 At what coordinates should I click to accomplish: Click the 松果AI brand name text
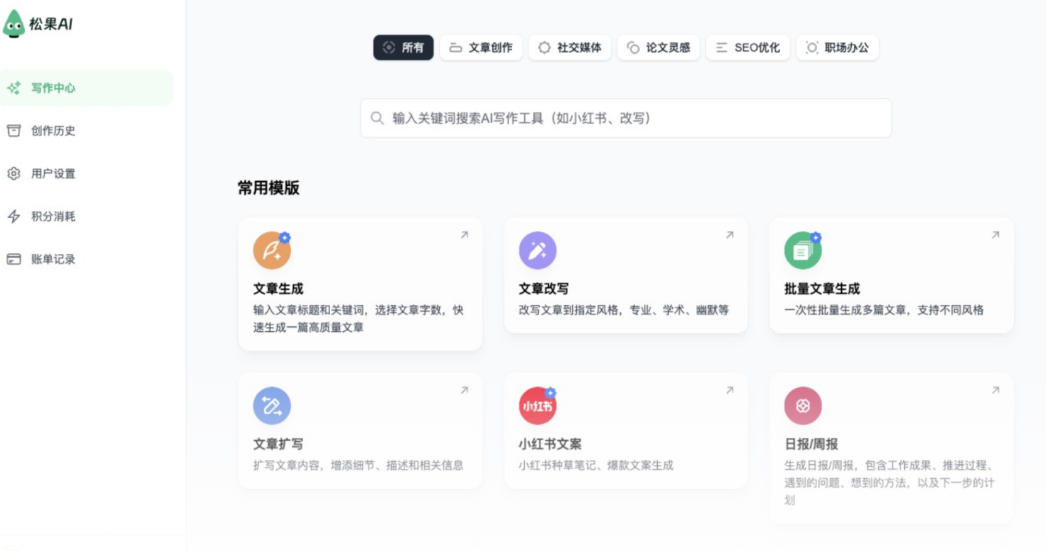51,24
